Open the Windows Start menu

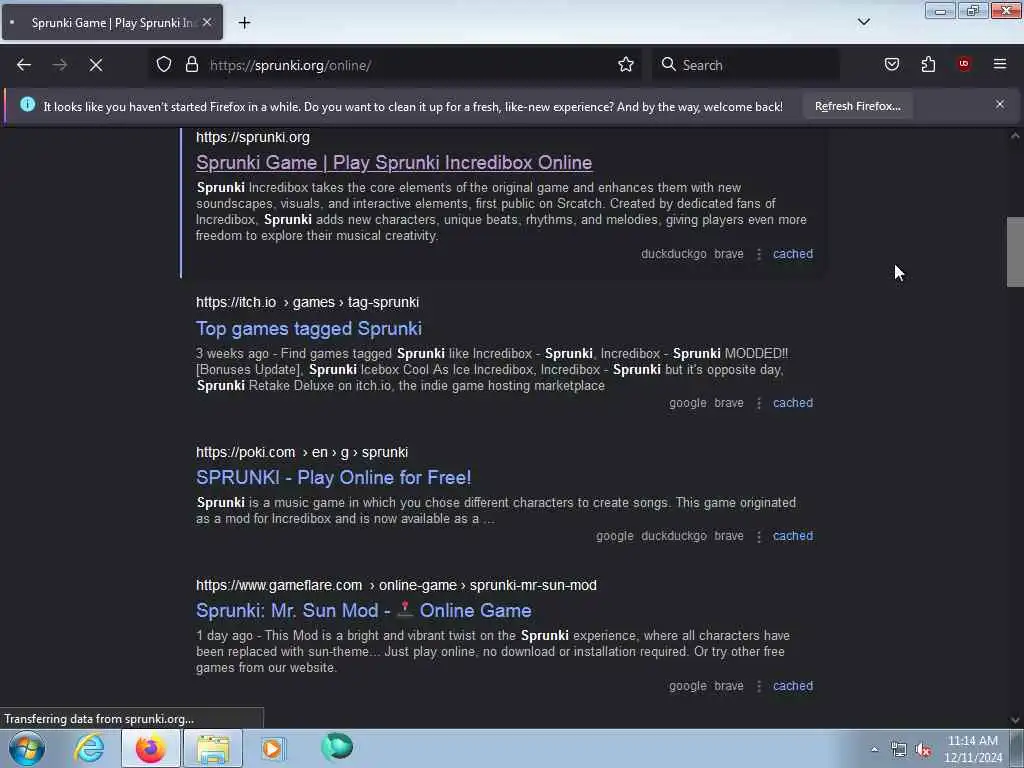click(27, 748)
